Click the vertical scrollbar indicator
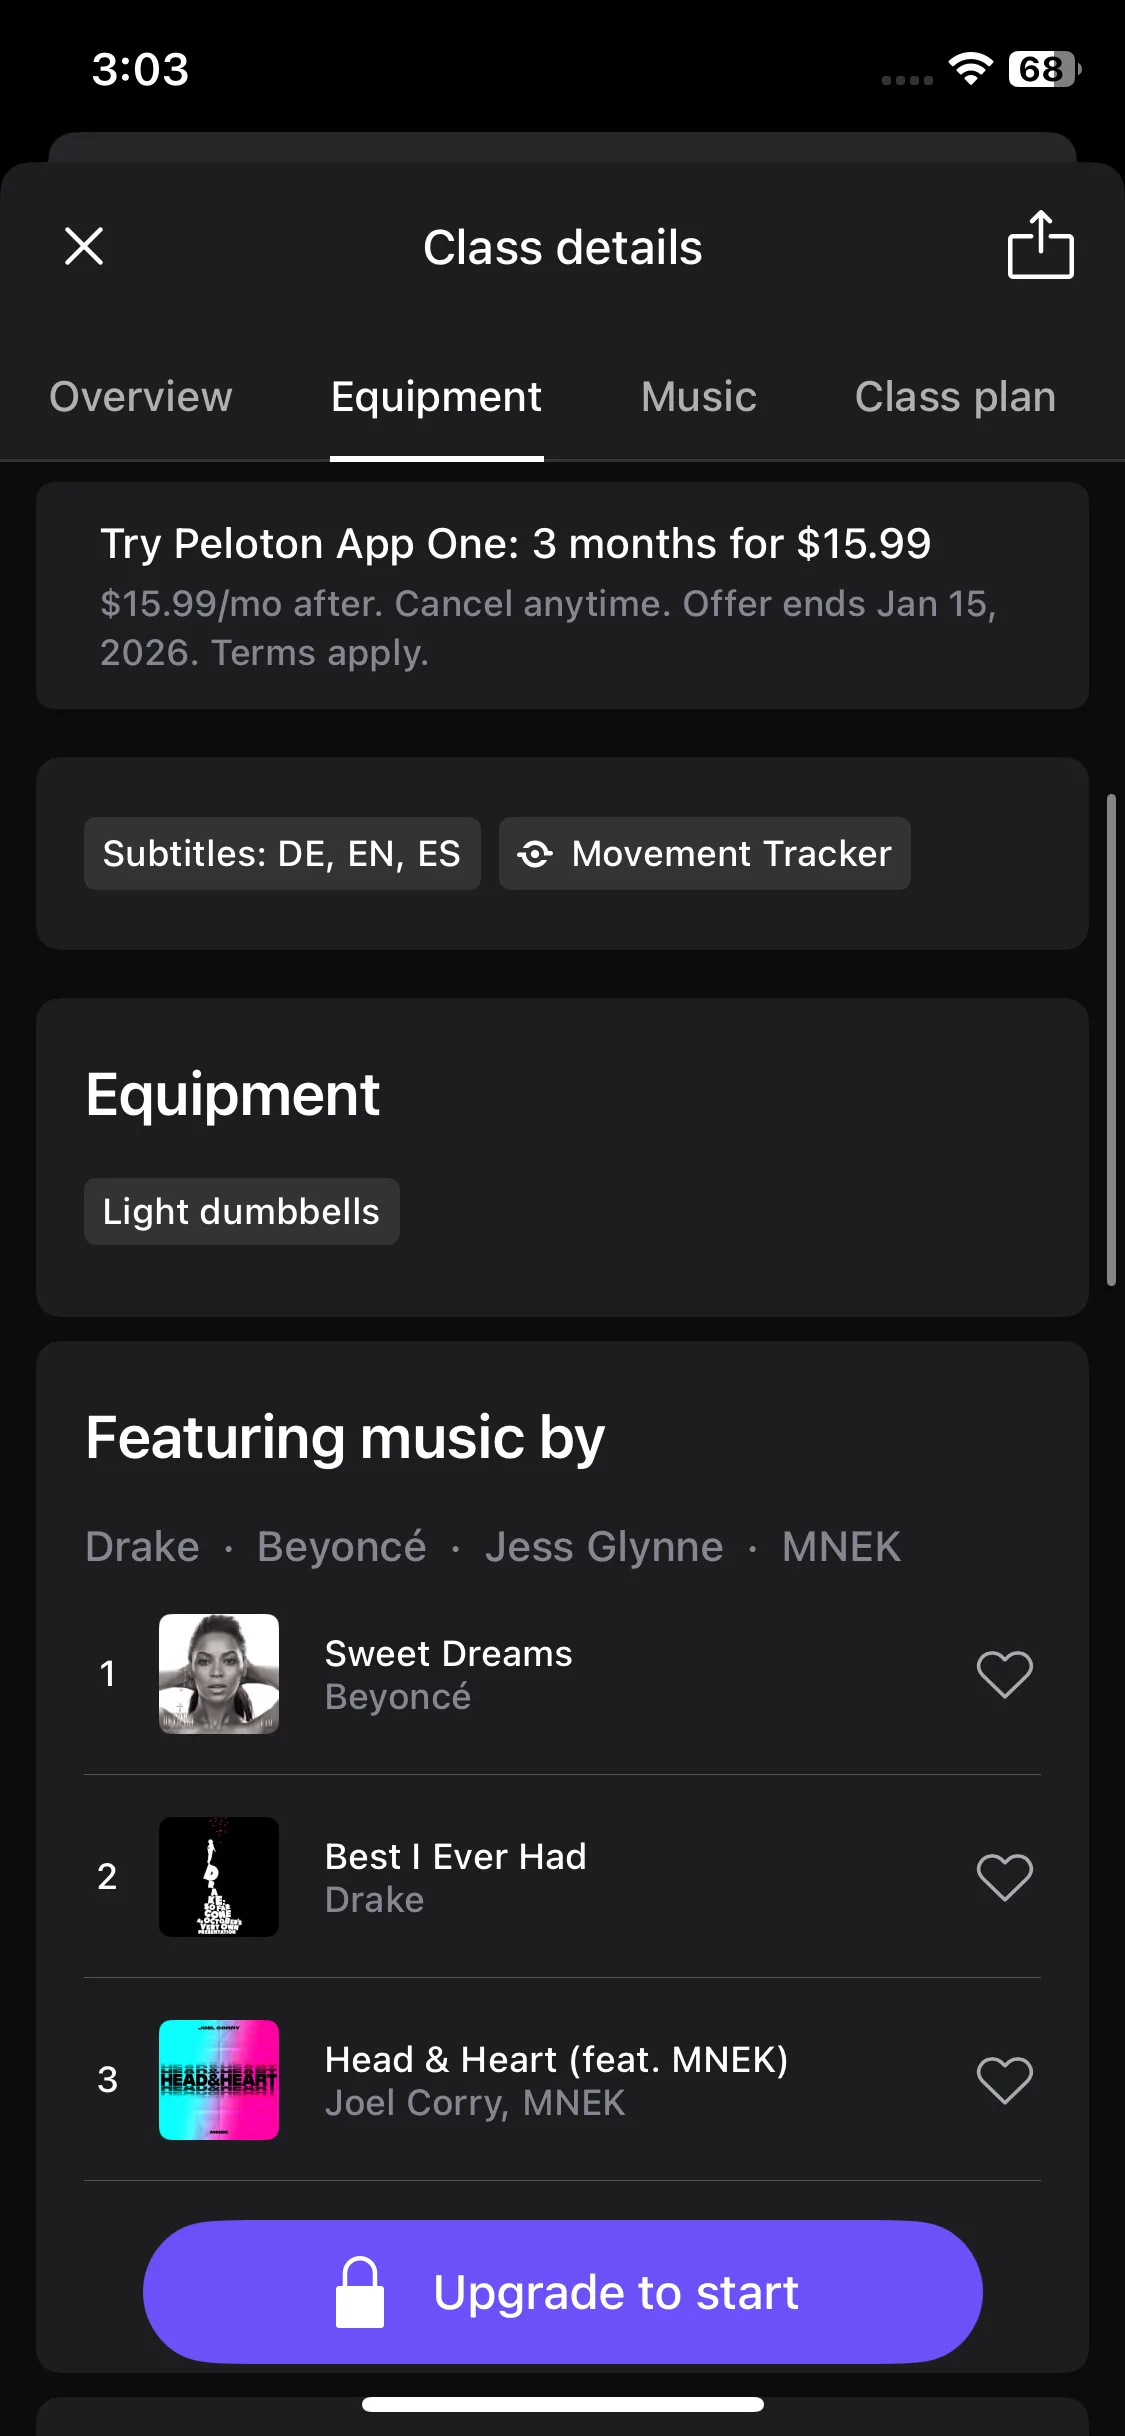Image resolution: width=1125 pixels, height=2436 pixels. click(x=1111, y=1040)
